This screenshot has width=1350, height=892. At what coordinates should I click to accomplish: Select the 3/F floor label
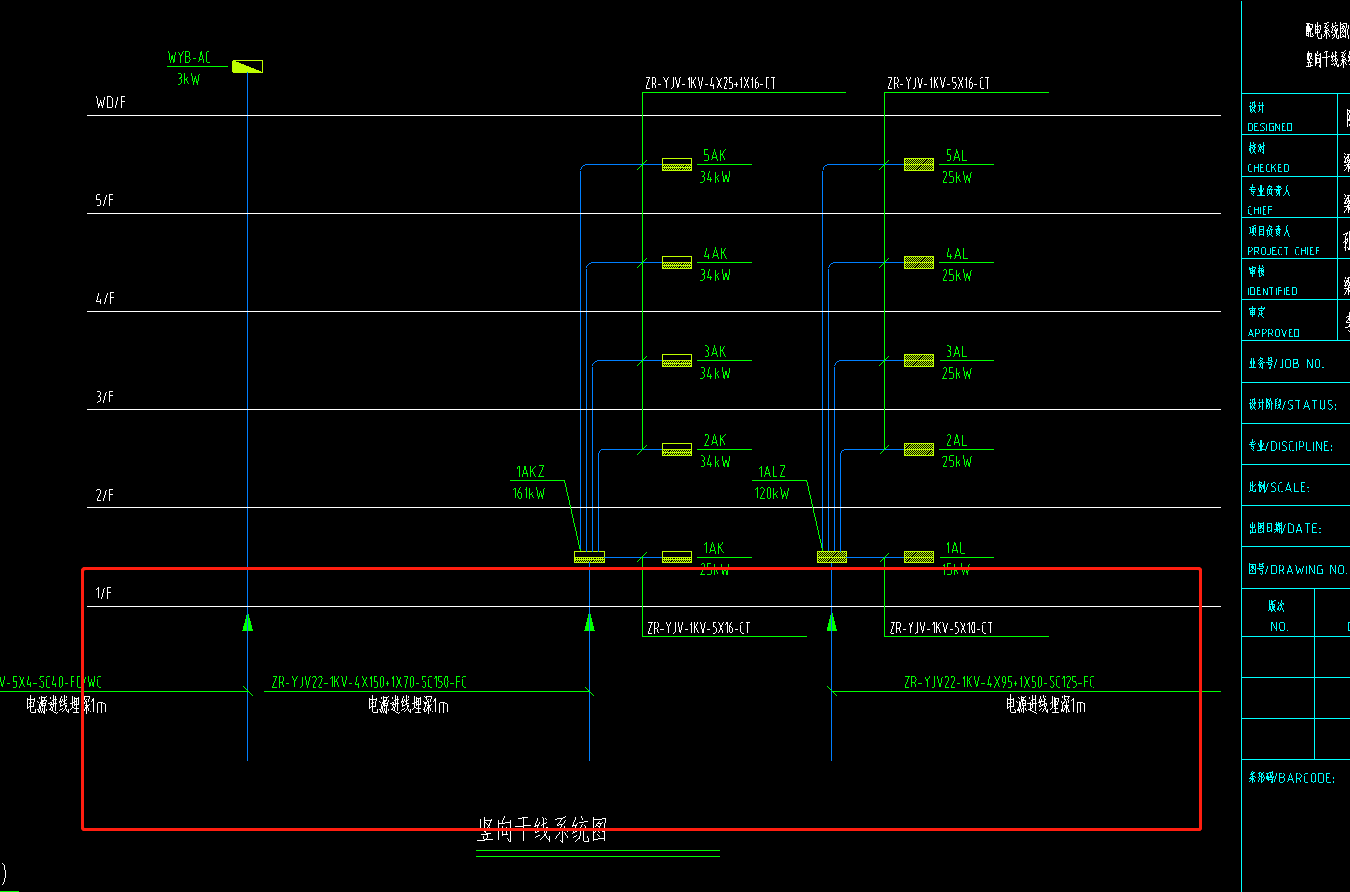point(104,397)
